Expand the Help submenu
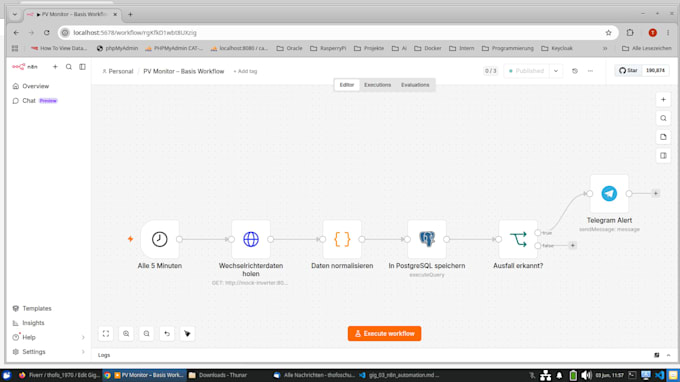Screen dimensions: 680x382 coord(83,337)
